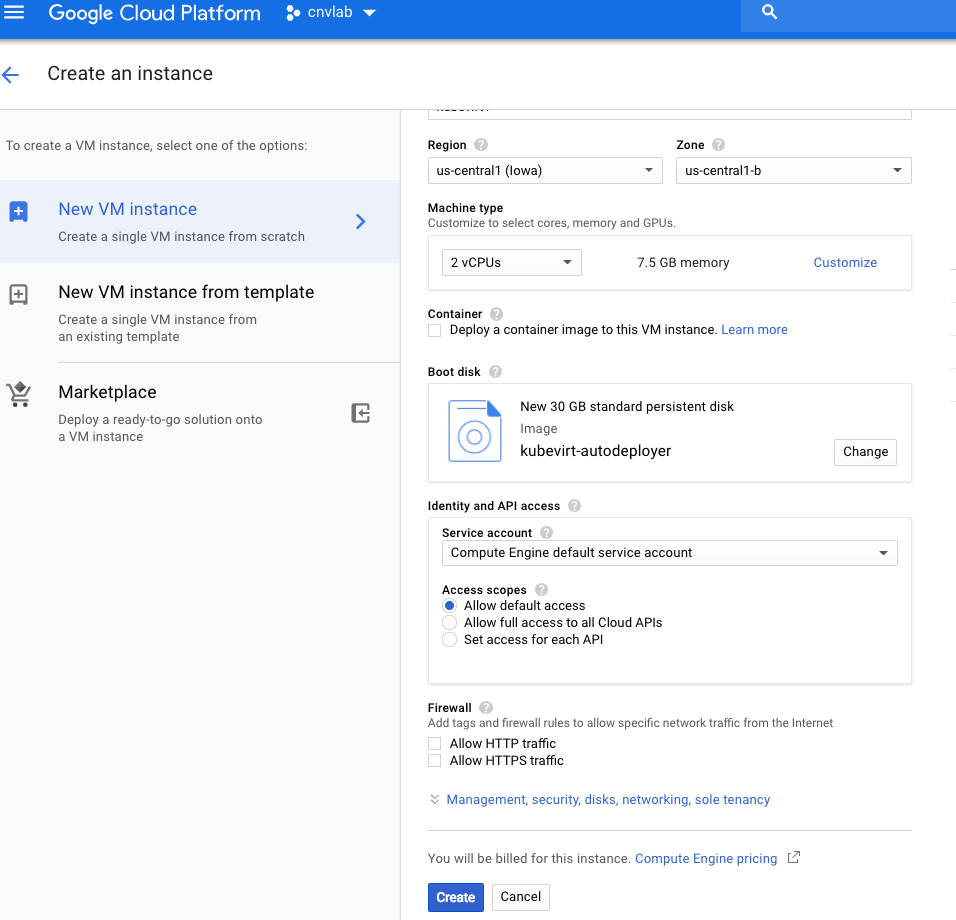Click the Boot disk help icon

click(495, 372)
